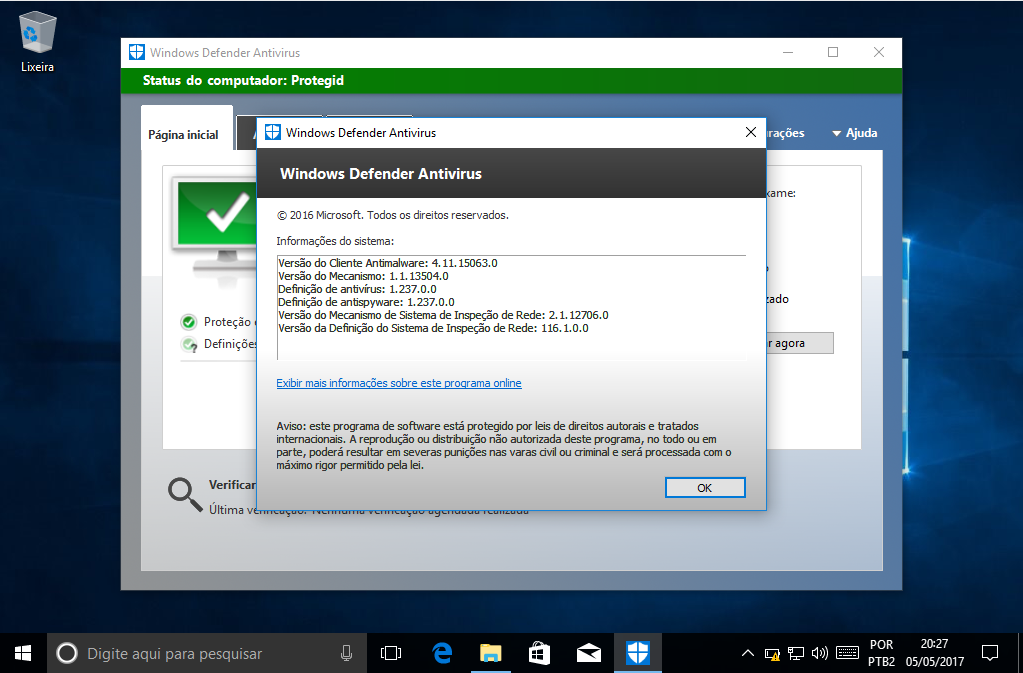The width and height of the screenshot is (1023, 673).
Task: Click the green check icon beside Proteção
Action: 189,322
